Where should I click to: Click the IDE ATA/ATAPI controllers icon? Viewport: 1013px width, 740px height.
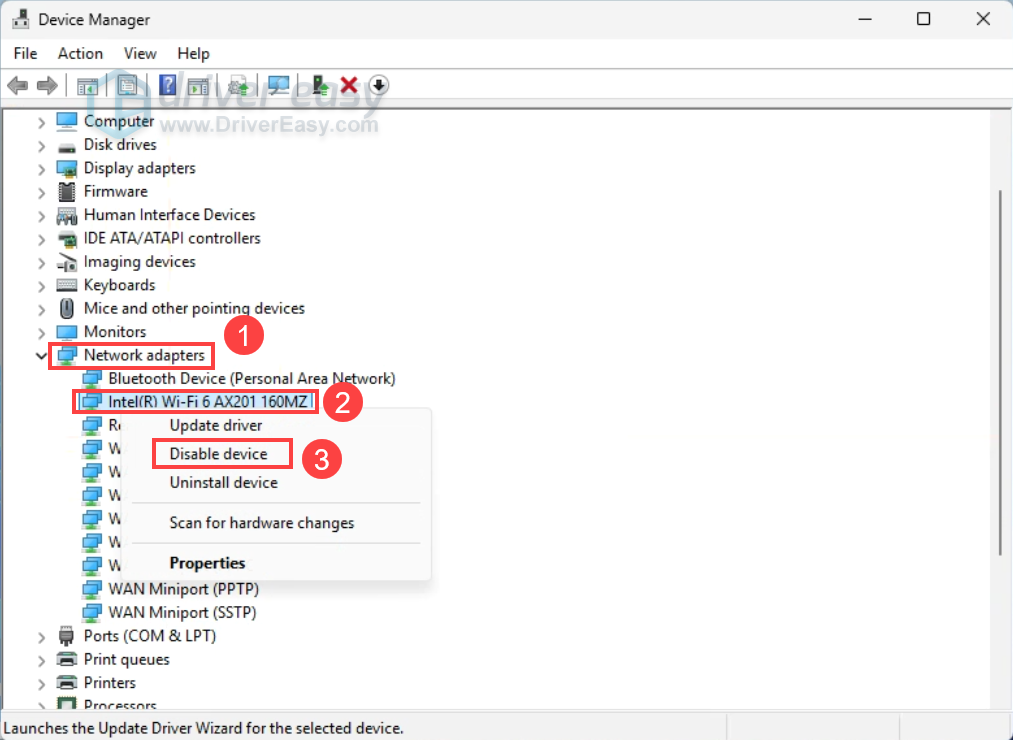67,238
